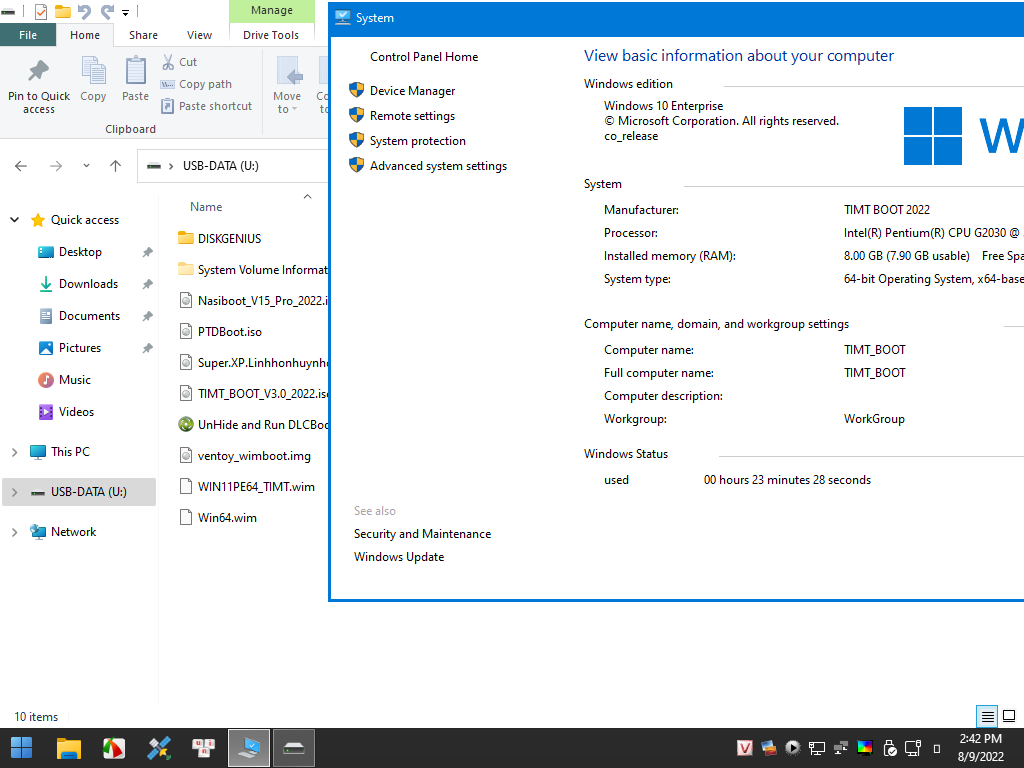
Task: Open Security and Maintenance link
Action: [423, 534]
